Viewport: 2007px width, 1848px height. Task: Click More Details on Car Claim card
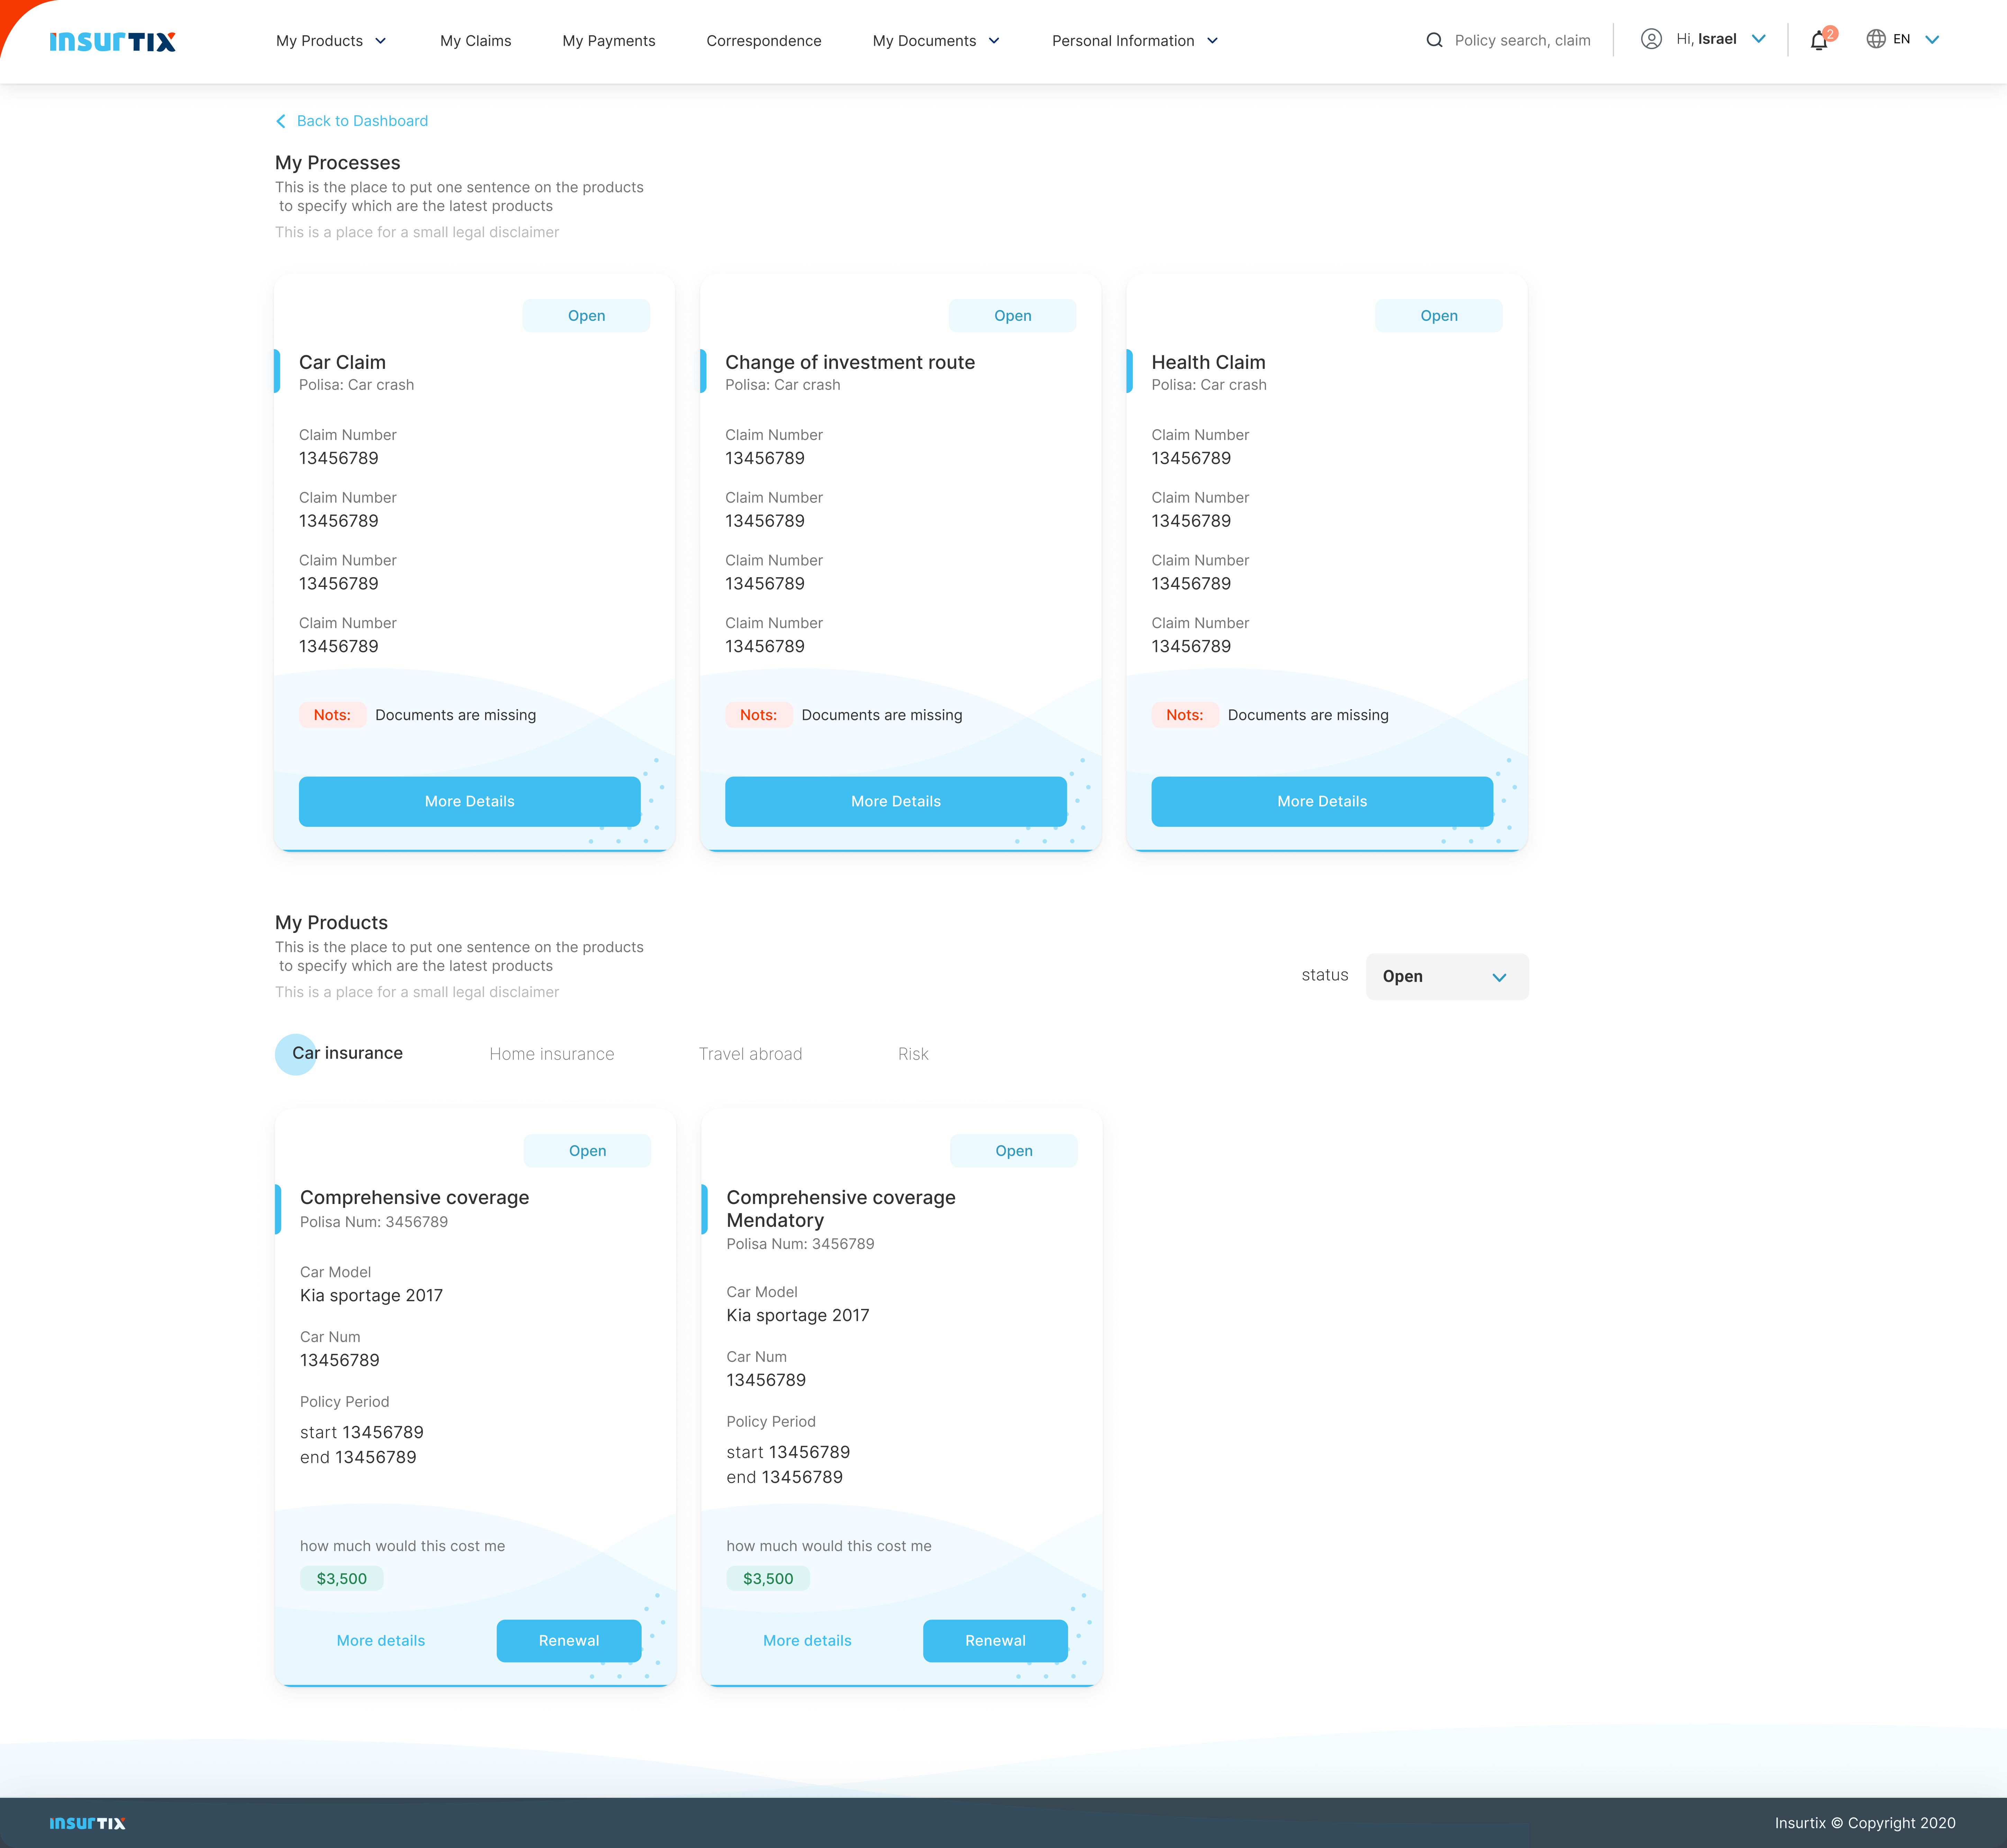tap(470, 801)
